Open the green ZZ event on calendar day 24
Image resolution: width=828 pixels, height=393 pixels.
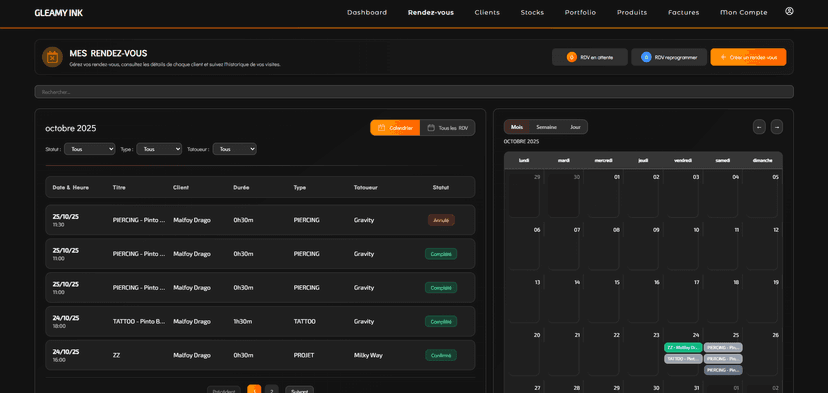pyautogui.click(x=683, y=348)
